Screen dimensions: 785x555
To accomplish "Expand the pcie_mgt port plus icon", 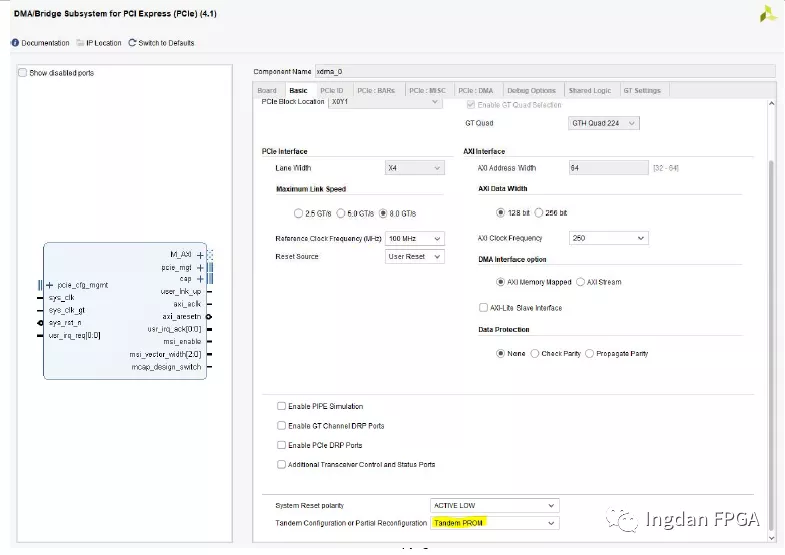I will click(200, 268).
